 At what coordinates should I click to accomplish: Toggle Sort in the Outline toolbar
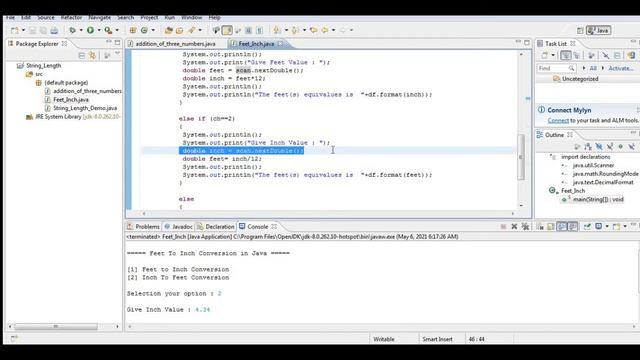click(588, 147)
